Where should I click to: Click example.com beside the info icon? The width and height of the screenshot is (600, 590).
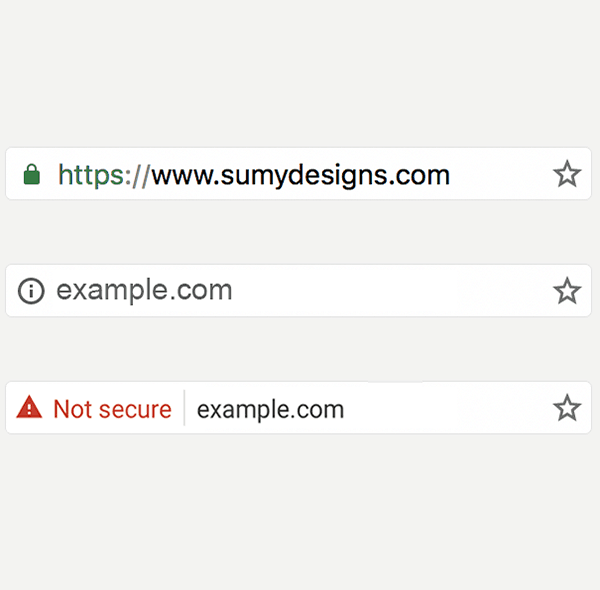pos(144,290)
